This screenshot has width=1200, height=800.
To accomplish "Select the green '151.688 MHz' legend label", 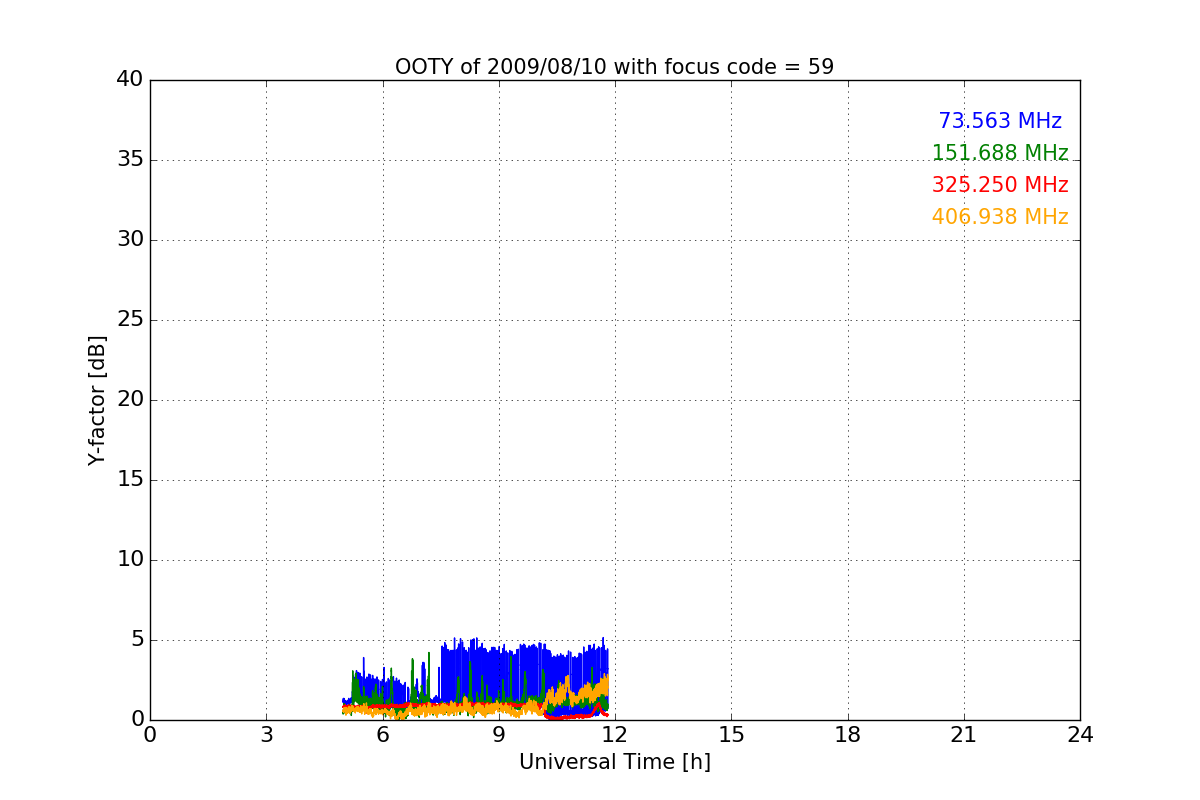I will pos(1000,153).
